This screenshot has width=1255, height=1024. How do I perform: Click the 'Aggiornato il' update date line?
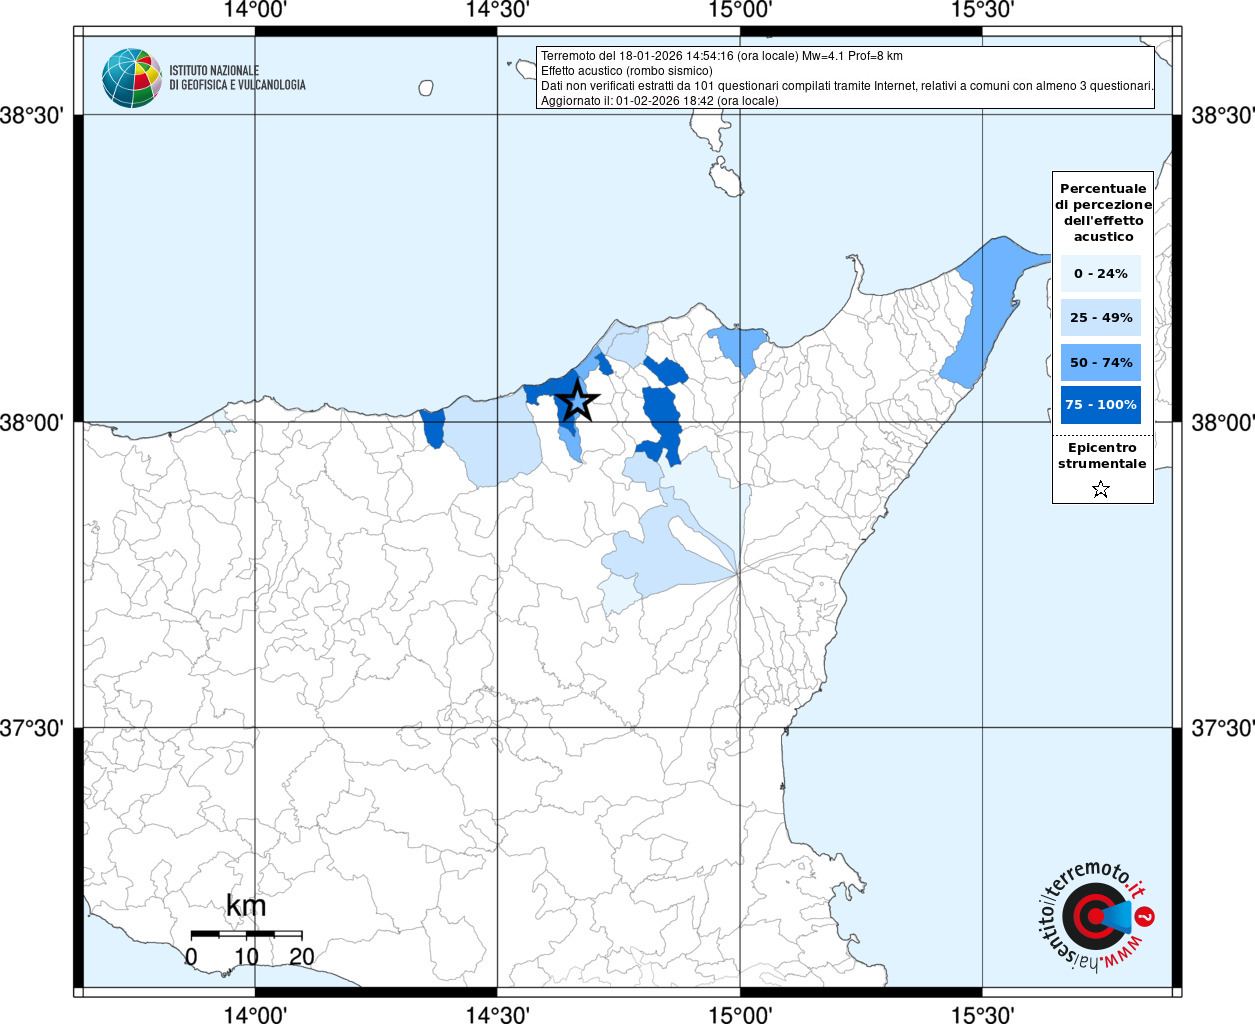pyautogui.click(x=659, y=101)
